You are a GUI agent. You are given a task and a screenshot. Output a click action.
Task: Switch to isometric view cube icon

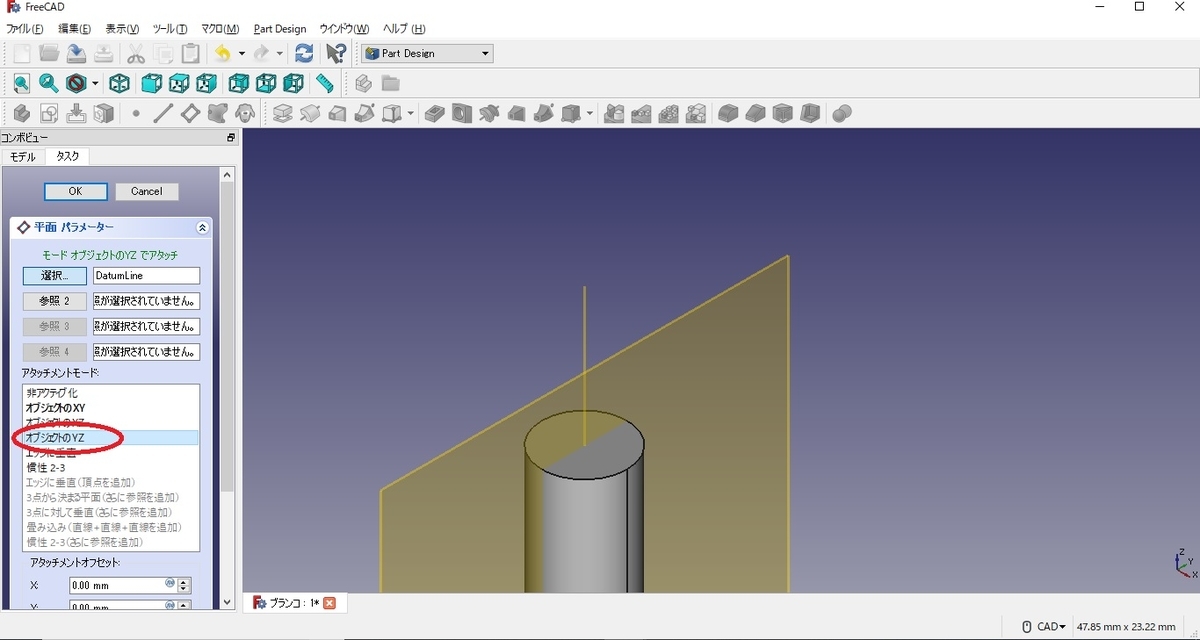[119, 83]
